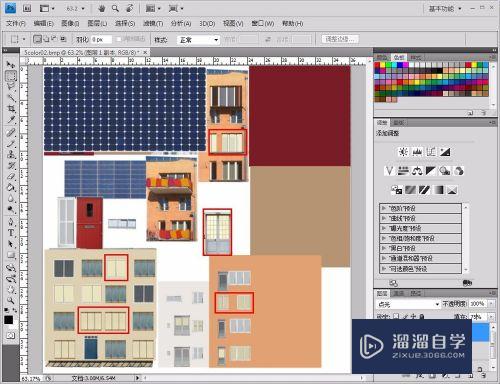Select the Paint Bucket tool
The height and width of the screenshot is (384, 500).
(11, 187)
